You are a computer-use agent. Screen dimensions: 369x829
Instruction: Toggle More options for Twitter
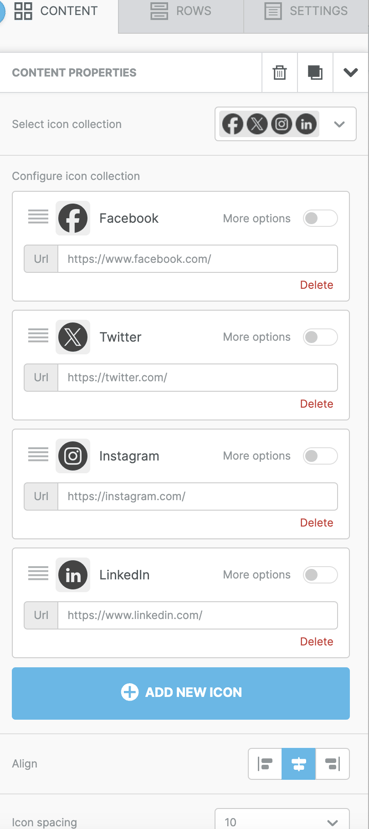[x=320, y=337]
